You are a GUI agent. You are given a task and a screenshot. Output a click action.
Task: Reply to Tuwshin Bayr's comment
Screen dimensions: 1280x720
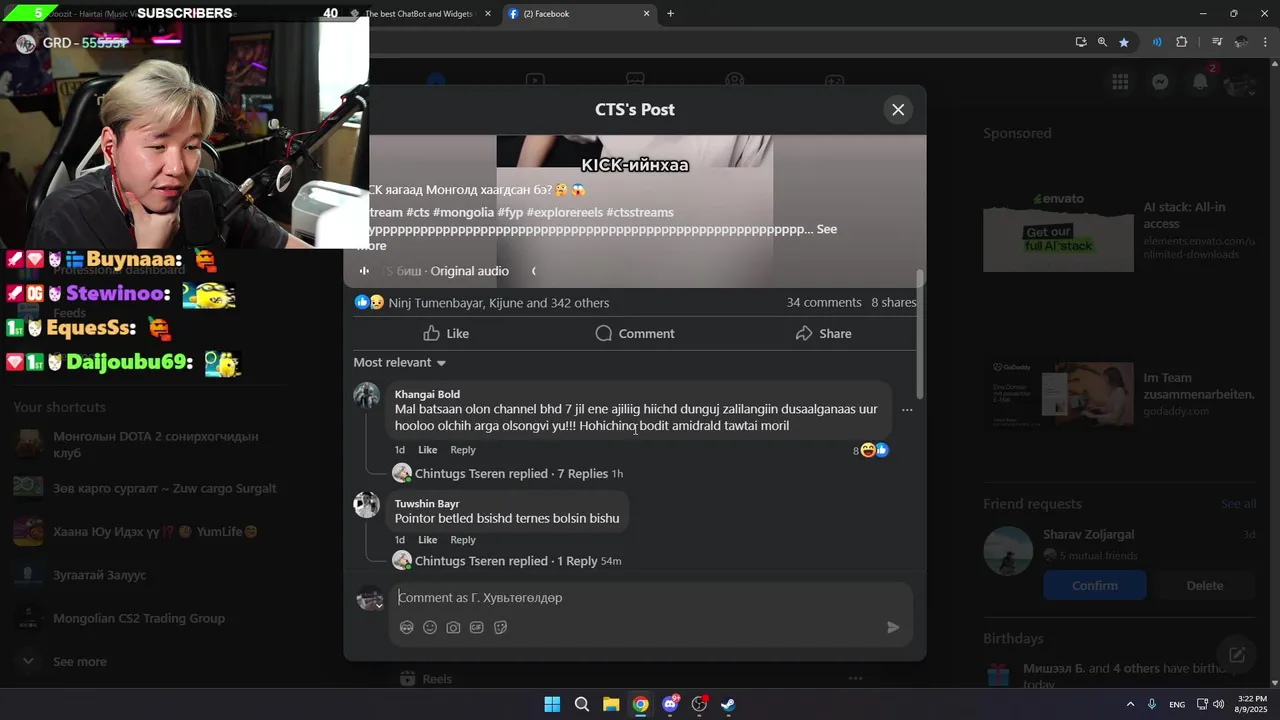pyautogui.click(x=463, y=540)
